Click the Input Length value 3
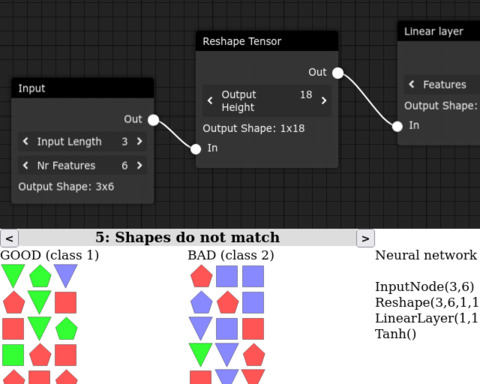This screenshot has width=480, height=384. point(125,142)
